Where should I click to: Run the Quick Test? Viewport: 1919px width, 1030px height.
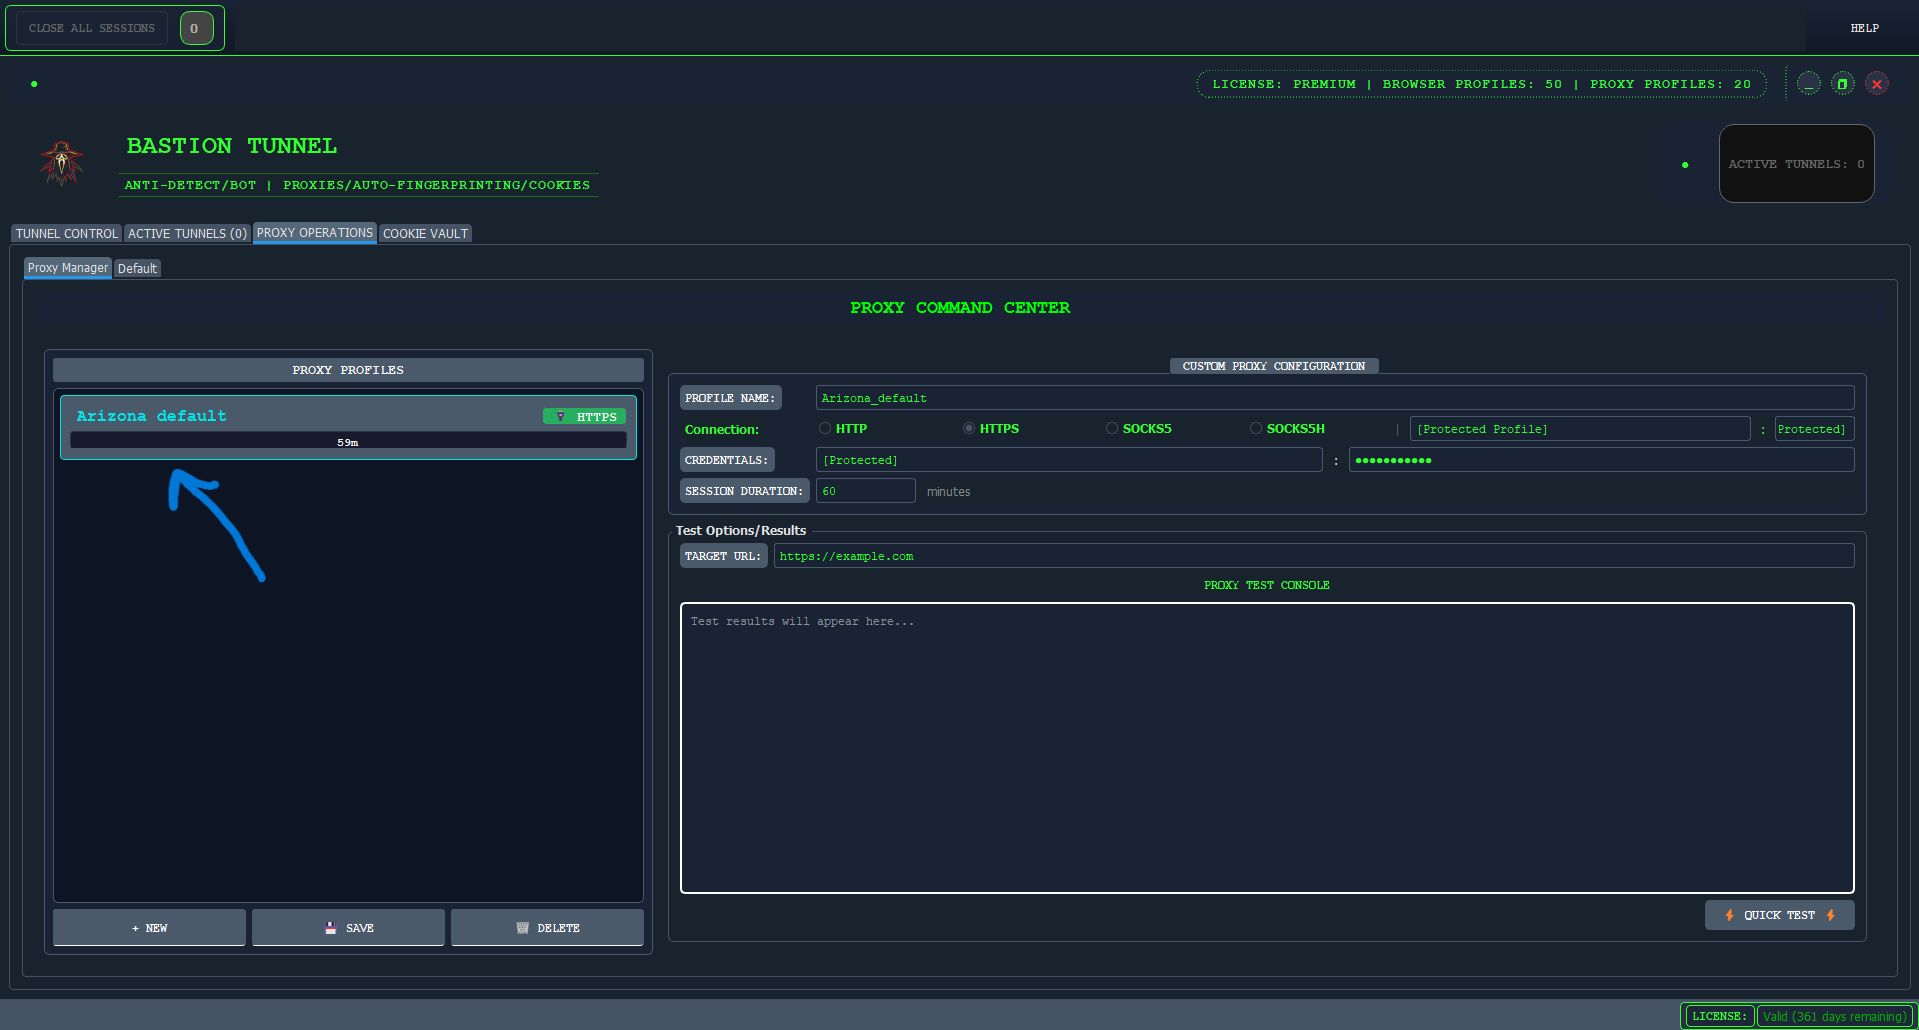coord(1780,915)
